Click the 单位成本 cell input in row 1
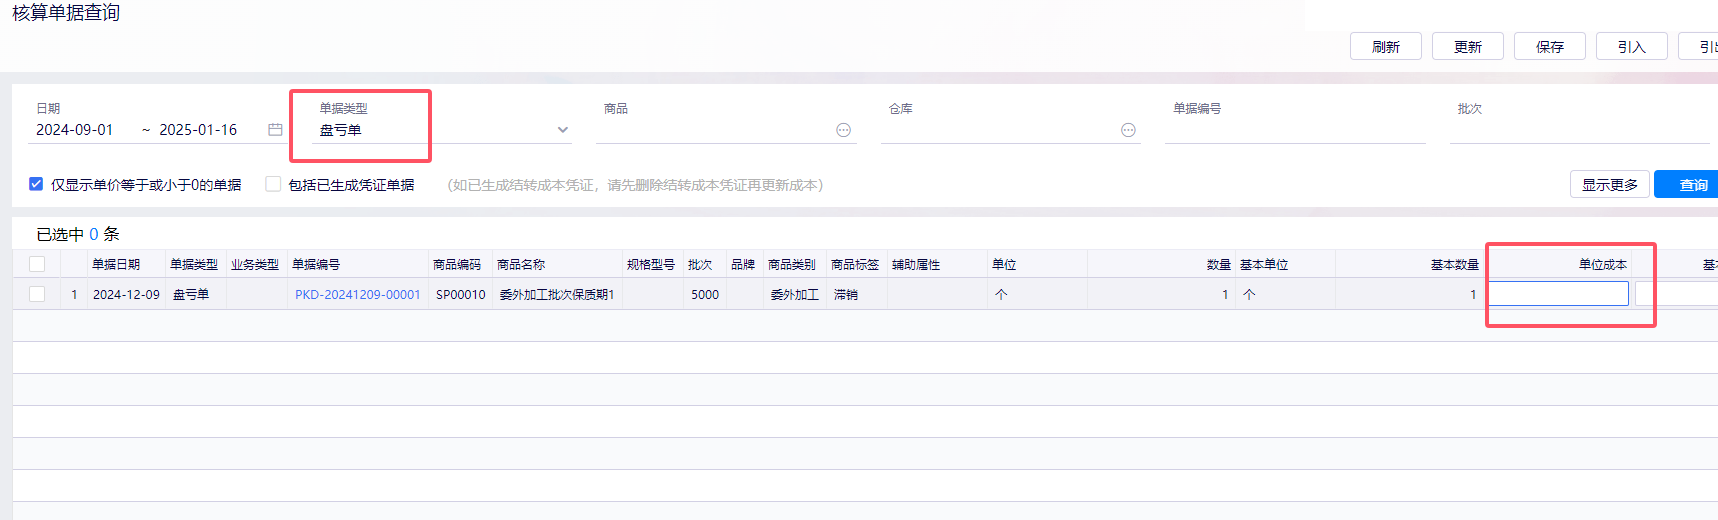The image size is (1718, 520). click(x=1559, y=294)
